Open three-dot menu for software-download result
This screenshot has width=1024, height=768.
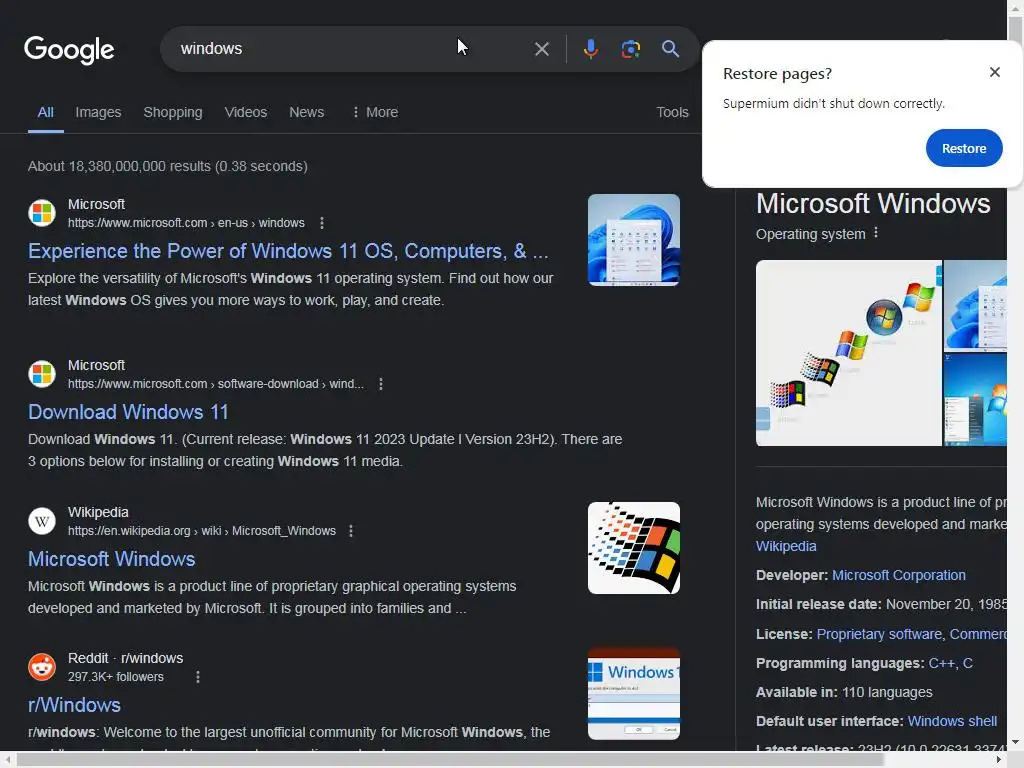pos(381,384)
